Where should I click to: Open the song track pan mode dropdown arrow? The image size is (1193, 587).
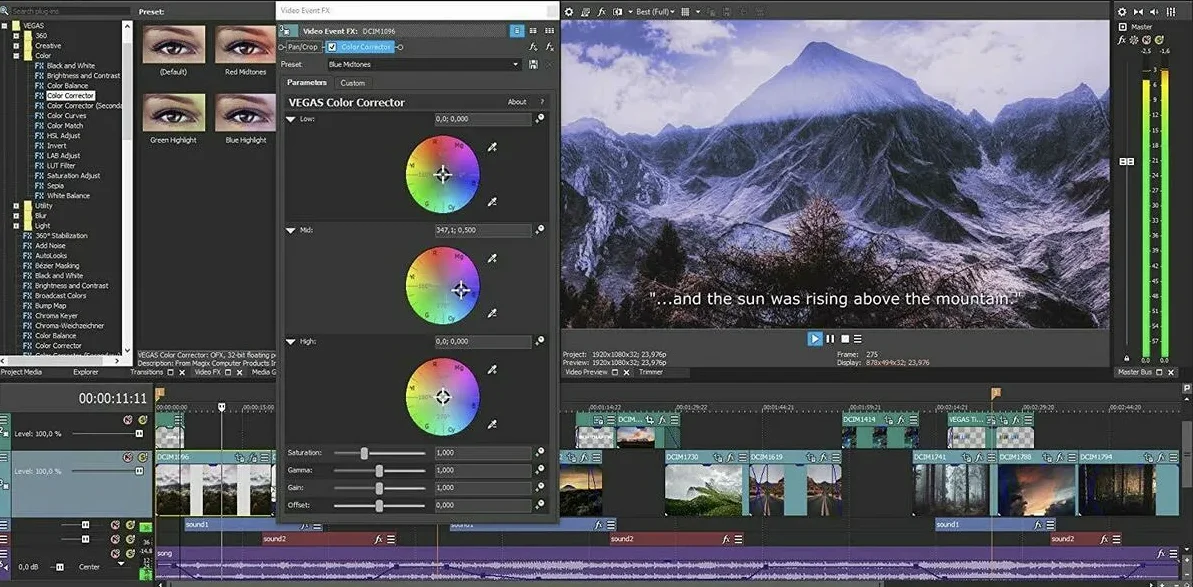pyautogui.click(x=121, y=565)
